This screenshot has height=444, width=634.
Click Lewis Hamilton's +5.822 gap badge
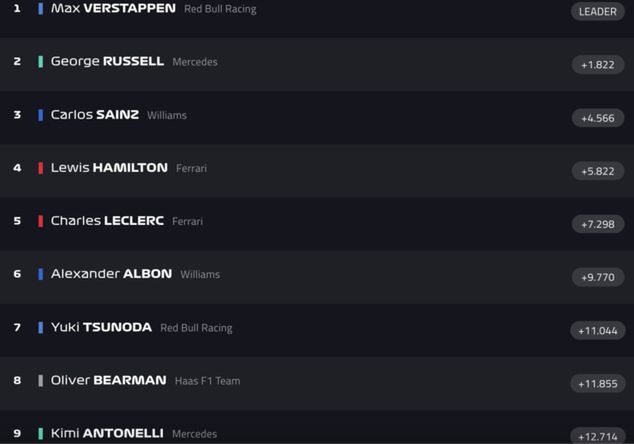(598, 171)
